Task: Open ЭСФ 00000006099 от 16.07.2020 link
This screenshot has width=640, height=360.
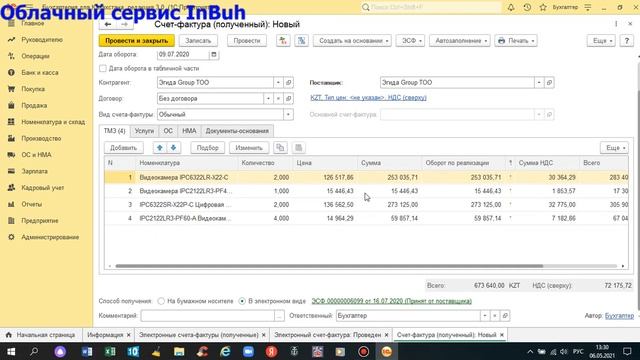Action: tap(391, 301)
